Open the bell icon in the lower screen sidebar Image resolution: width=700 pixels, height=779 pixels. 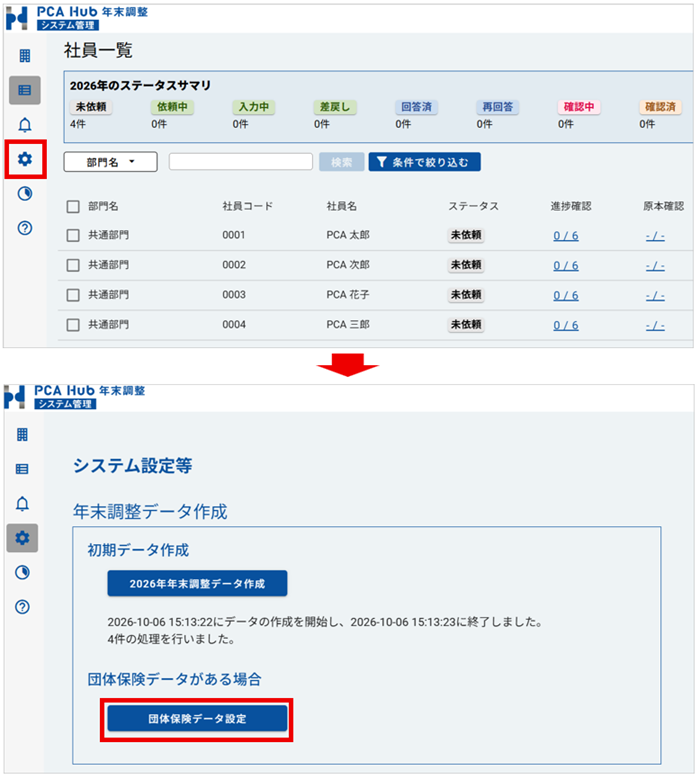[22, 504]
